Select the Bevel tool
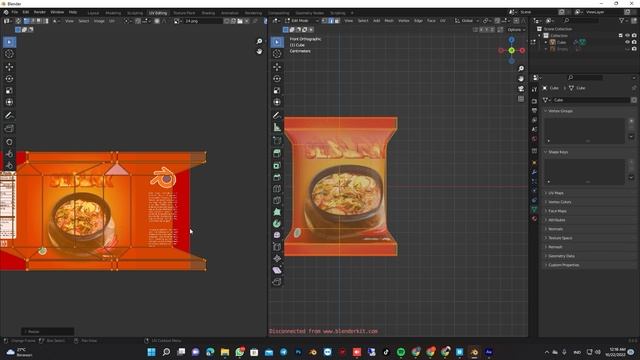Viewport: 640px width, 360px height. point(277,177)
